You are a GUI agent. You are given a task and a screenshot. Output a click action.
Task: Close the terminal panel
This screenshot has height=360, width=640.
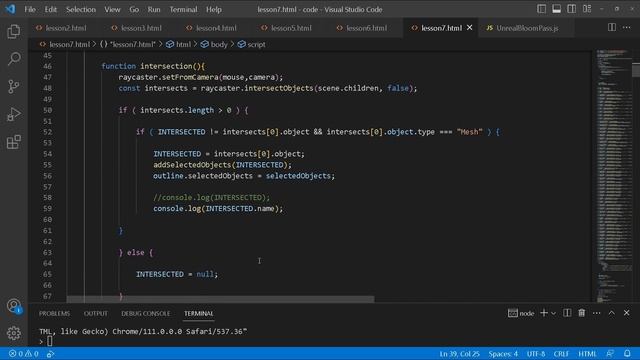pyautogui.click(x=627, y=313)
